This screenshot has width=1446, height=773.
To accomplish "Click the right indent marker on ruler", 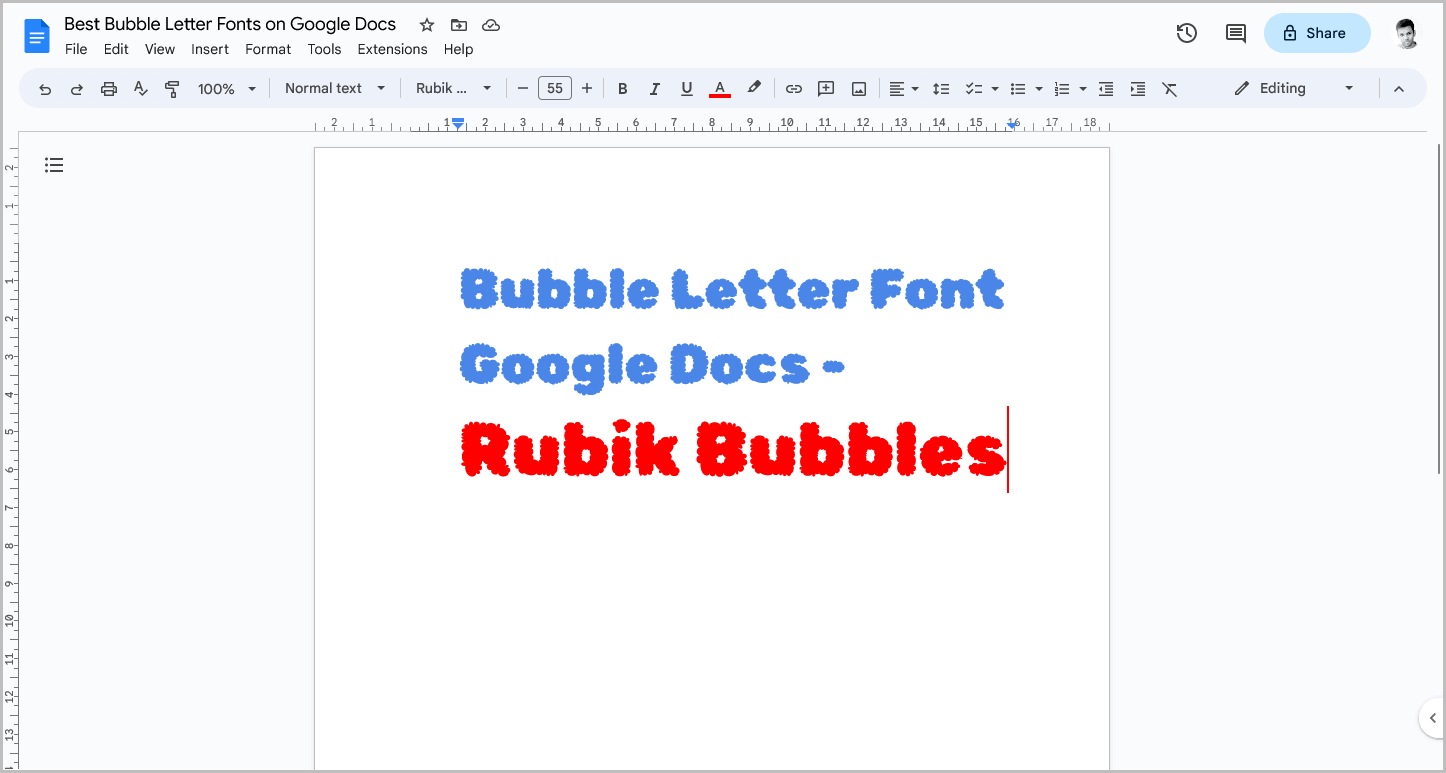I will click(x=1013, y=124).
